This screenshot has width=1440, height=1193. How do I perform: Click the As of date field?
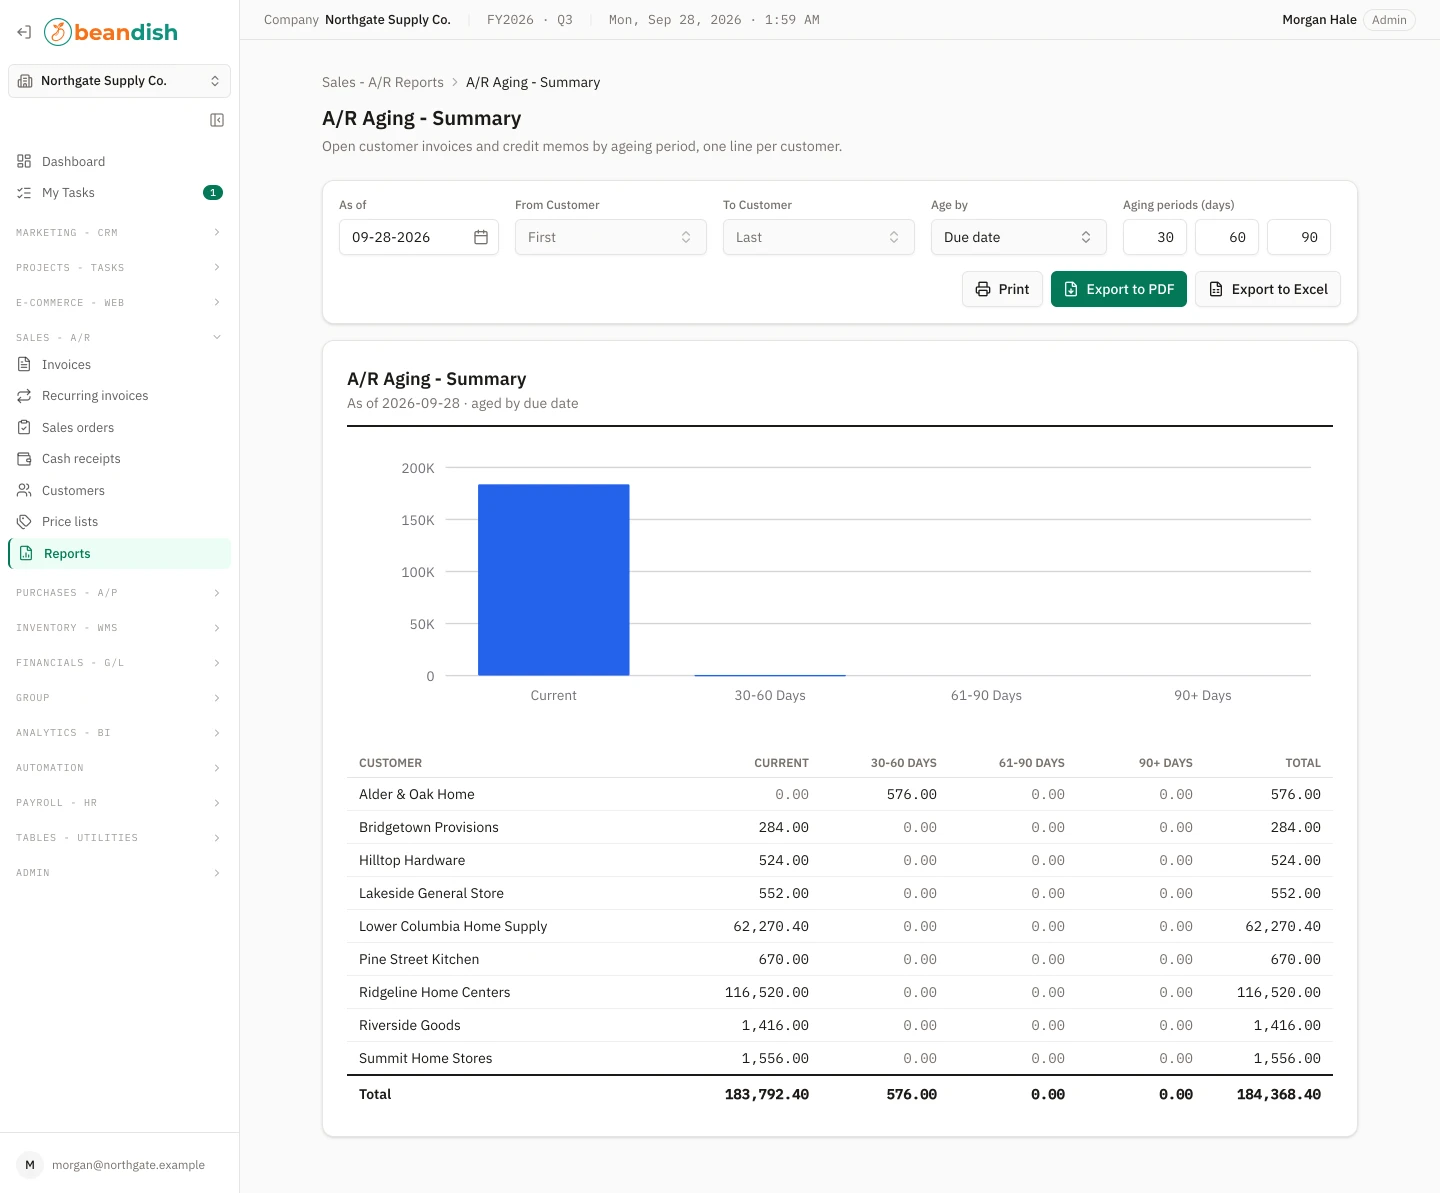tap(419, 237)
